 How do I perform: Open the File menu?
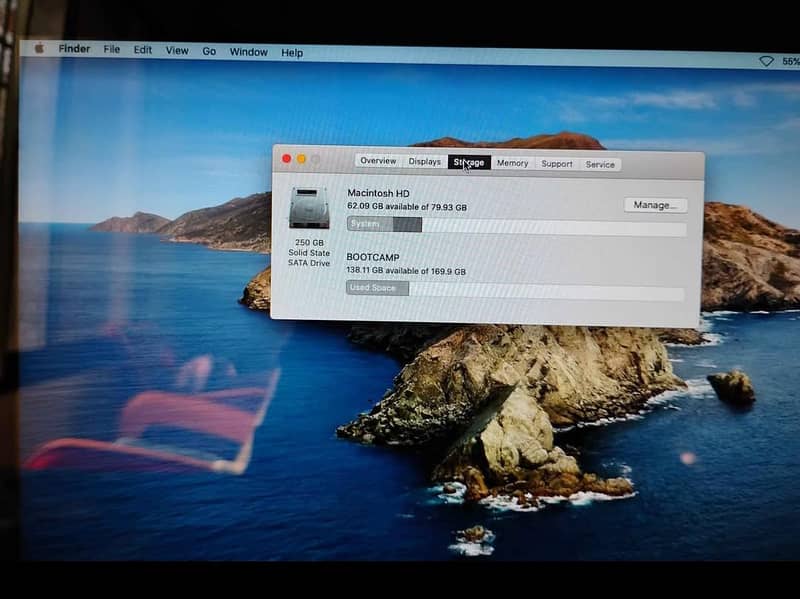click(111, 49)
